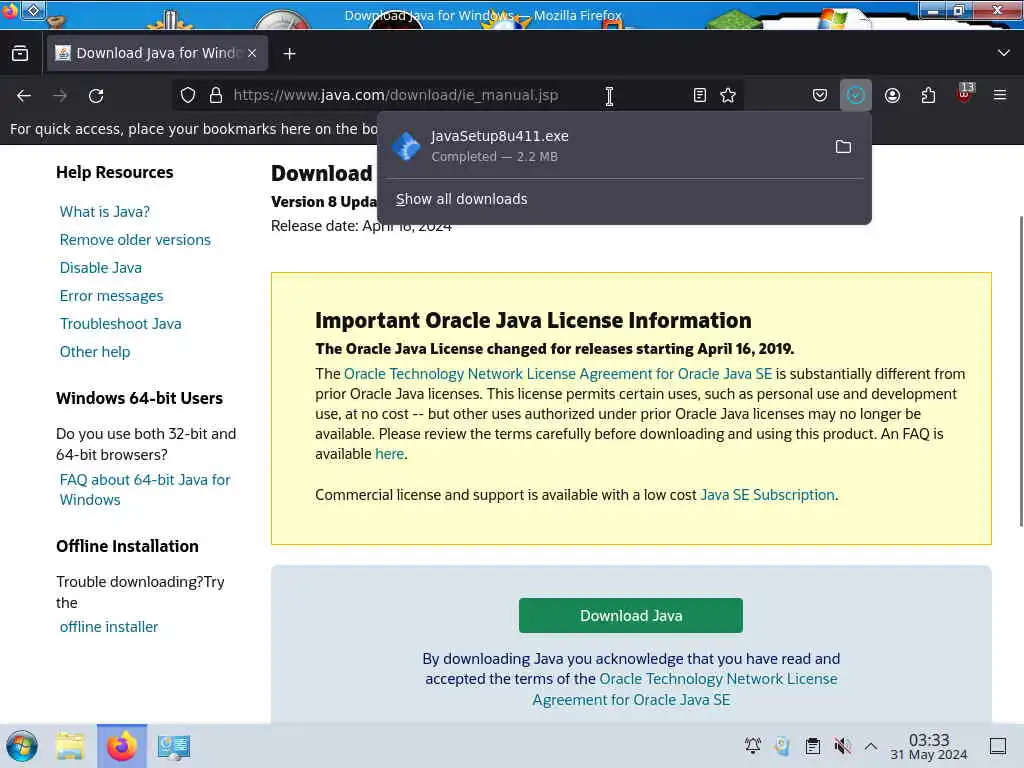Viewport: 1024px width, 768px height.
Task: Open the notifications bell in system tray
Action: coord(753,746)
